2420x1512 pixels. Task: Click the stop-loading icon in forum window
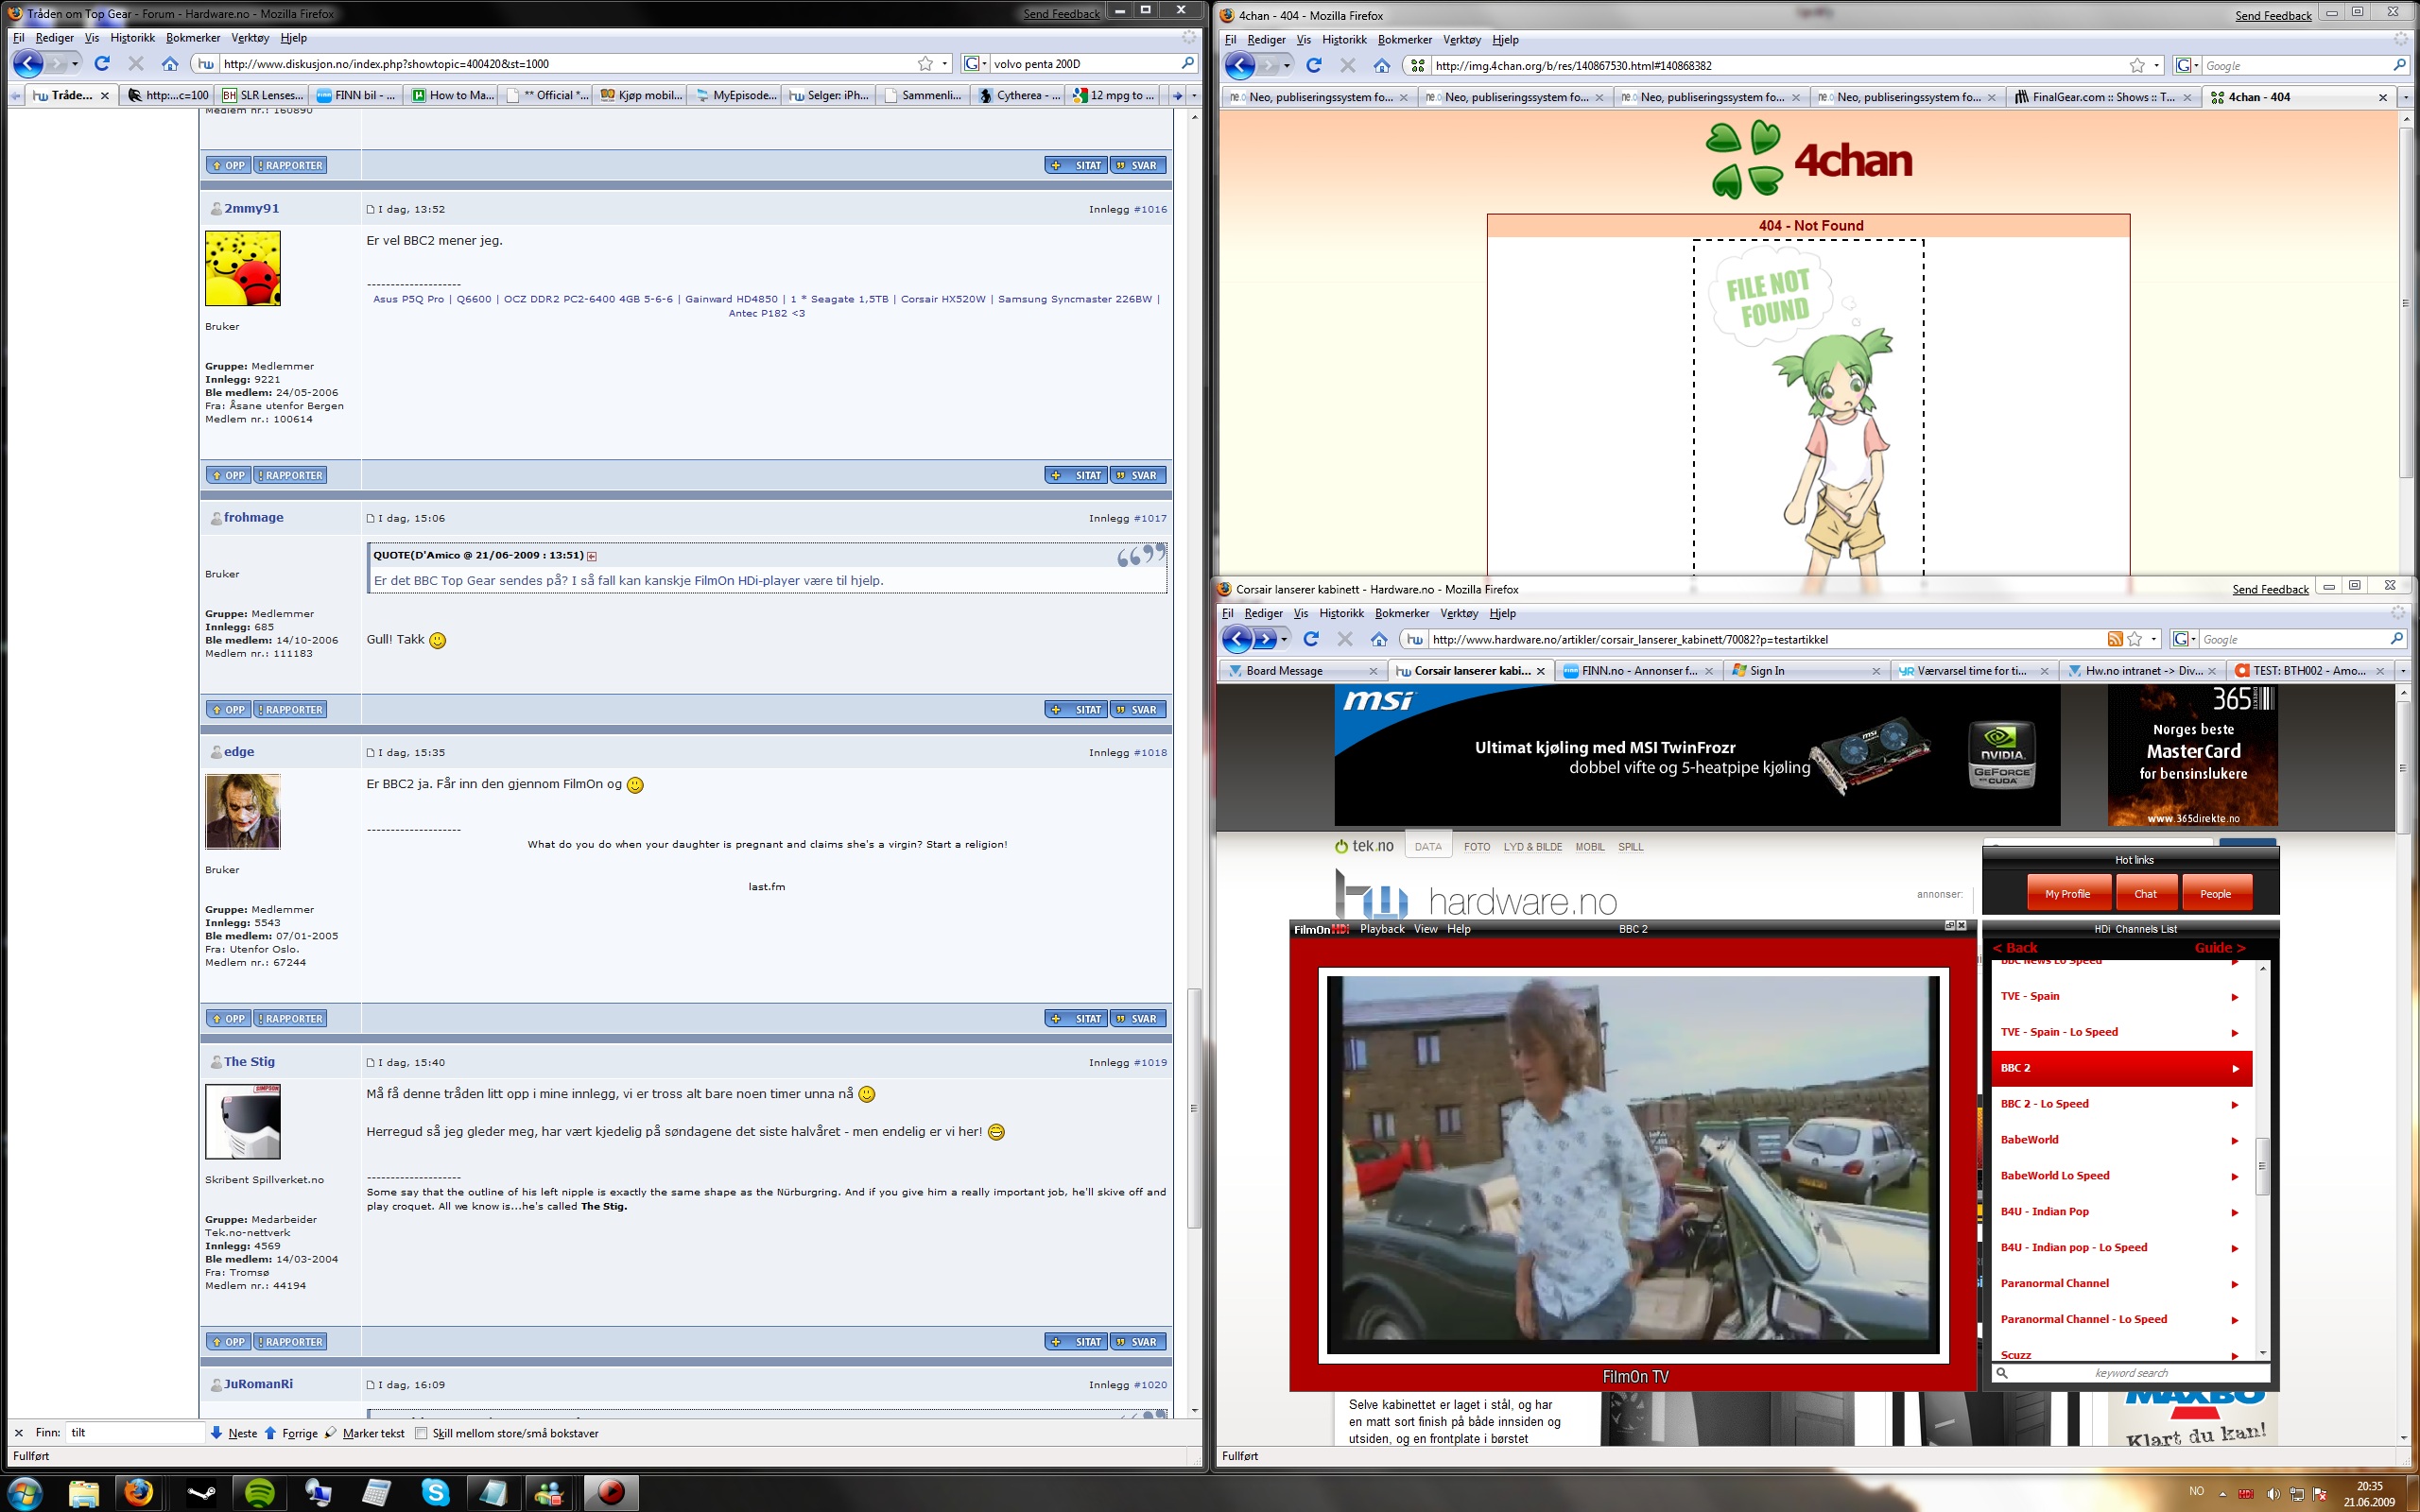coord(136,64)
